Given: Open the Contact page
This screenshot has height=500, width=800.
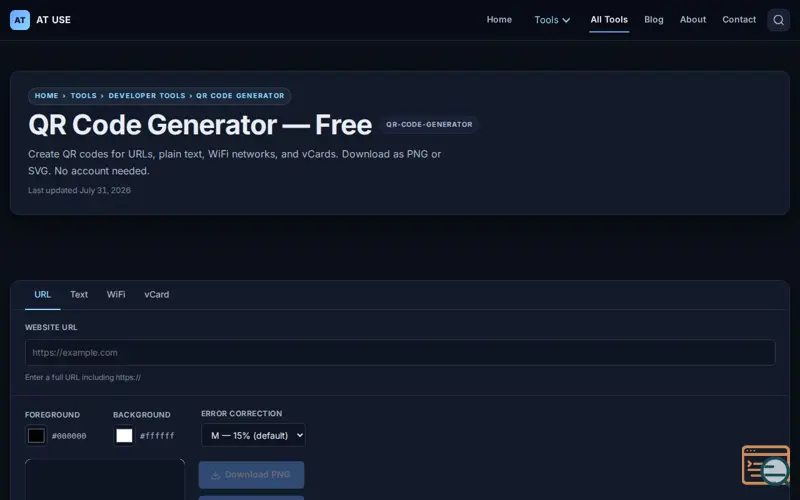Looking at the screenshot, I should (x=739, y=19).
